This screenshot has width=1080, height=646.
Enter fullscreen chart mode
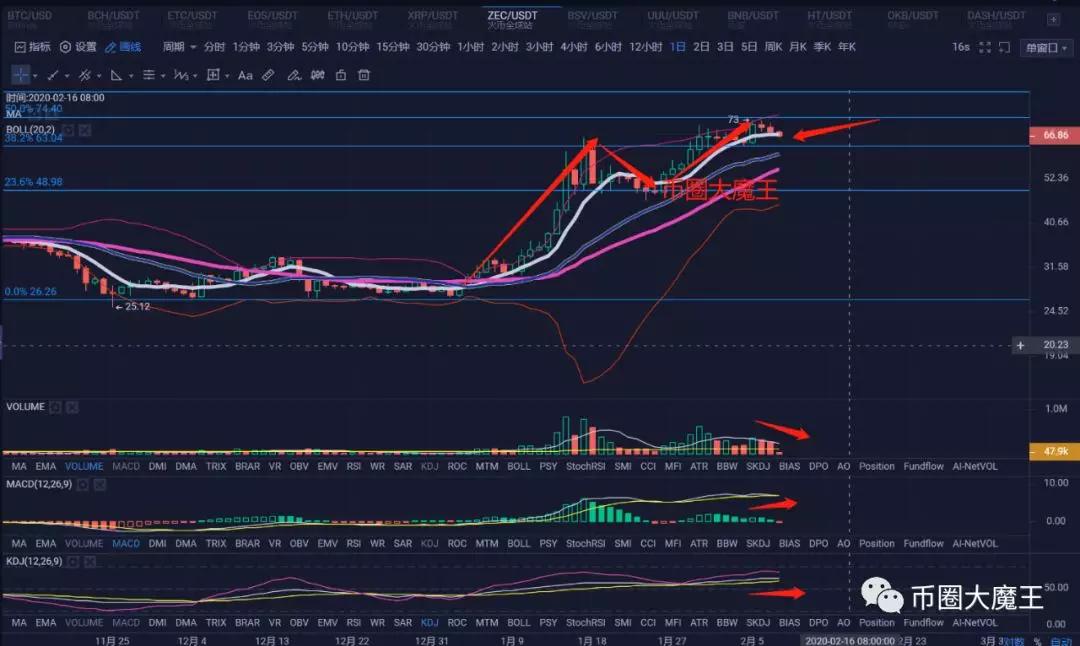(x=985, y=47)
